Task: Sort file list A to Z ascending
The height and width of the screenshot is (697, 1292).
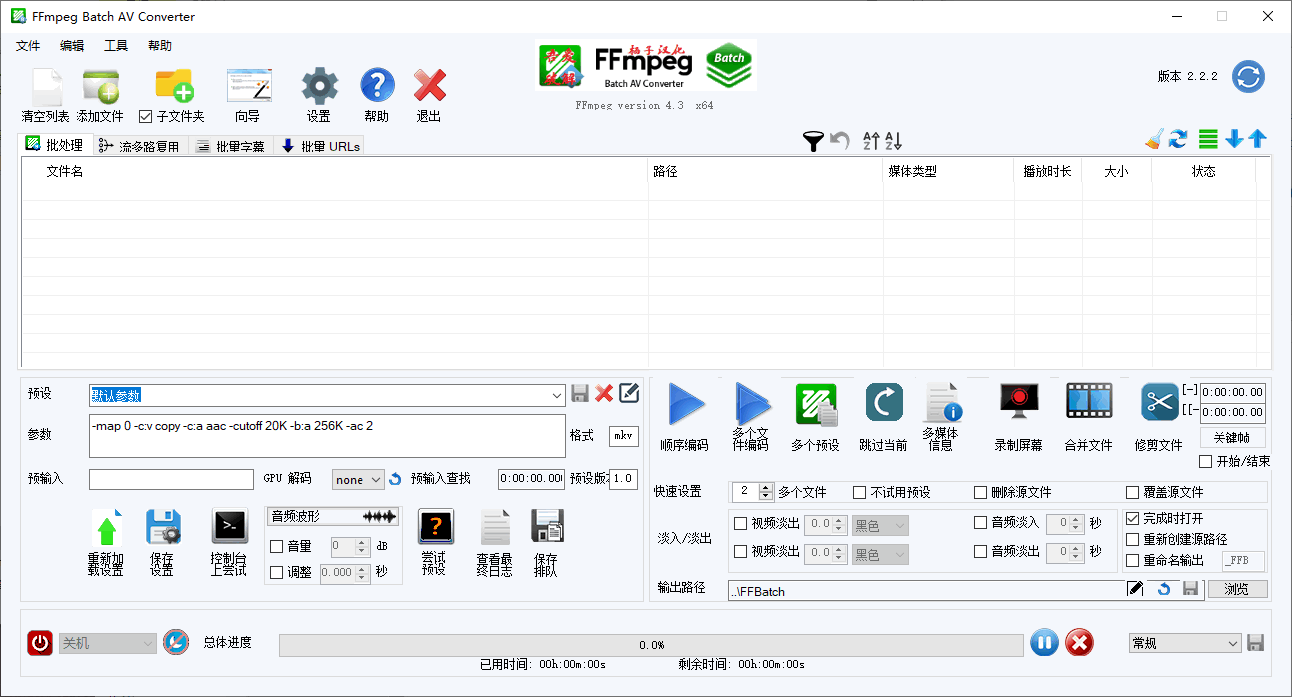Action: pyautogui.click(x=871, y=141)
